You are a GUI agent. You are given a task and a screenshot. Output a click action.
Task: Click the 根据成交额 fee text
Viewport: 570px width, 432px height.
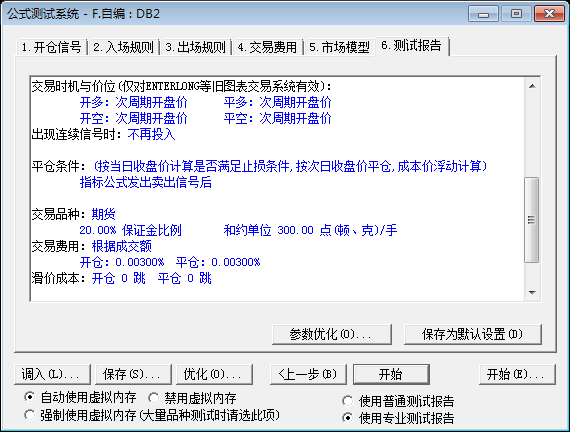click(121, 246)
